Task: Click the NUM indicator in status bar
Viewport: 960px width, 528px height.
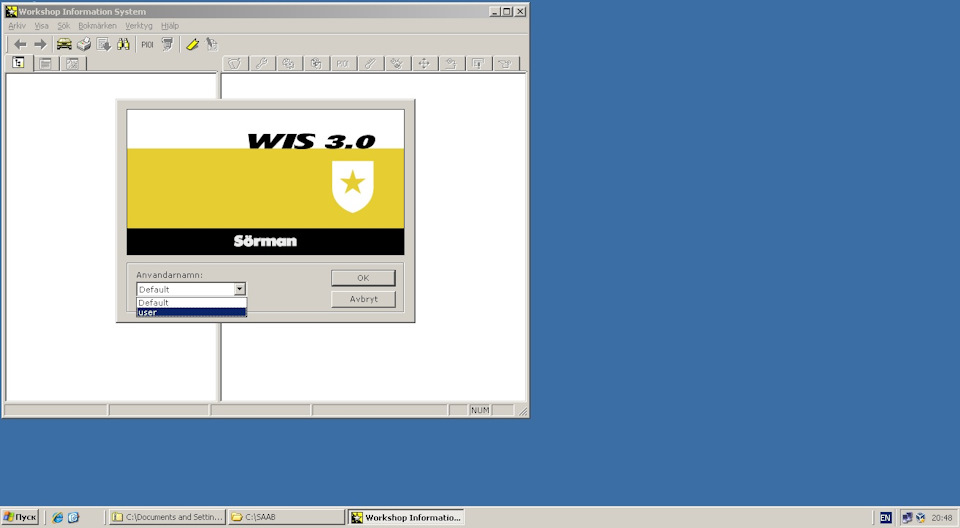Action: point(480,410)
